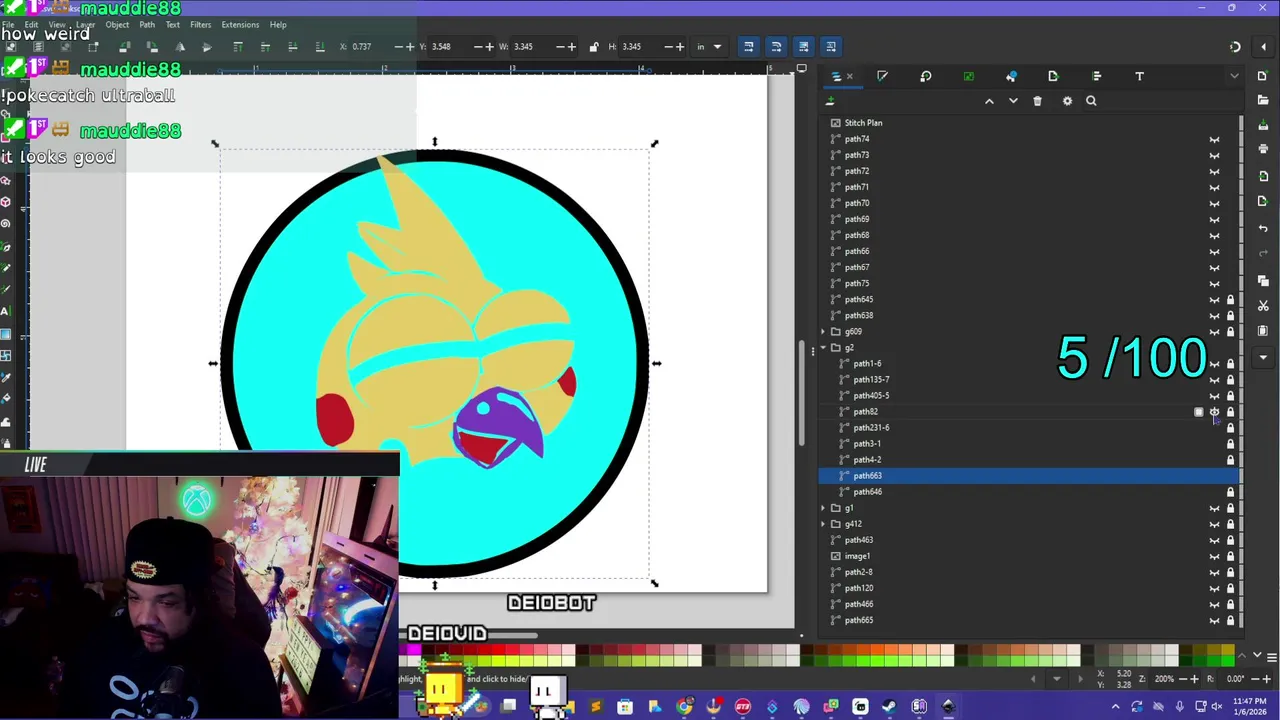
Task: Move selected object down in layers list
Action: point(1013,101)
